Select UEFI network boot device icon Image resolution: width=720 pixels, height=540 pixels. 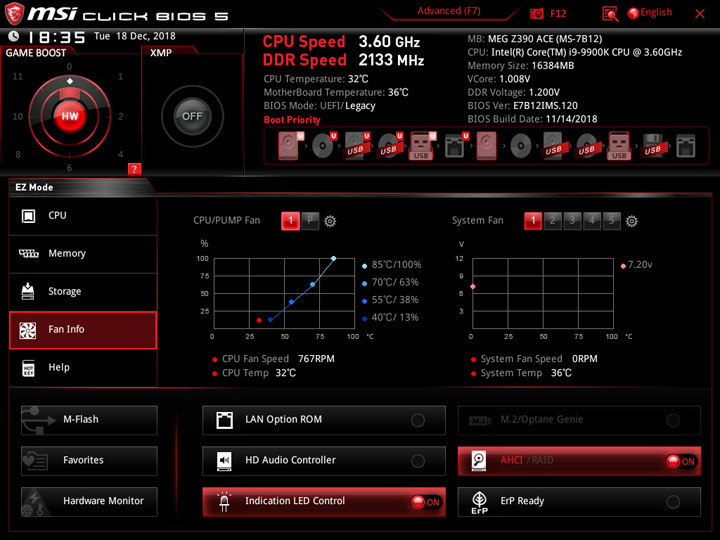tap(456, 146)
